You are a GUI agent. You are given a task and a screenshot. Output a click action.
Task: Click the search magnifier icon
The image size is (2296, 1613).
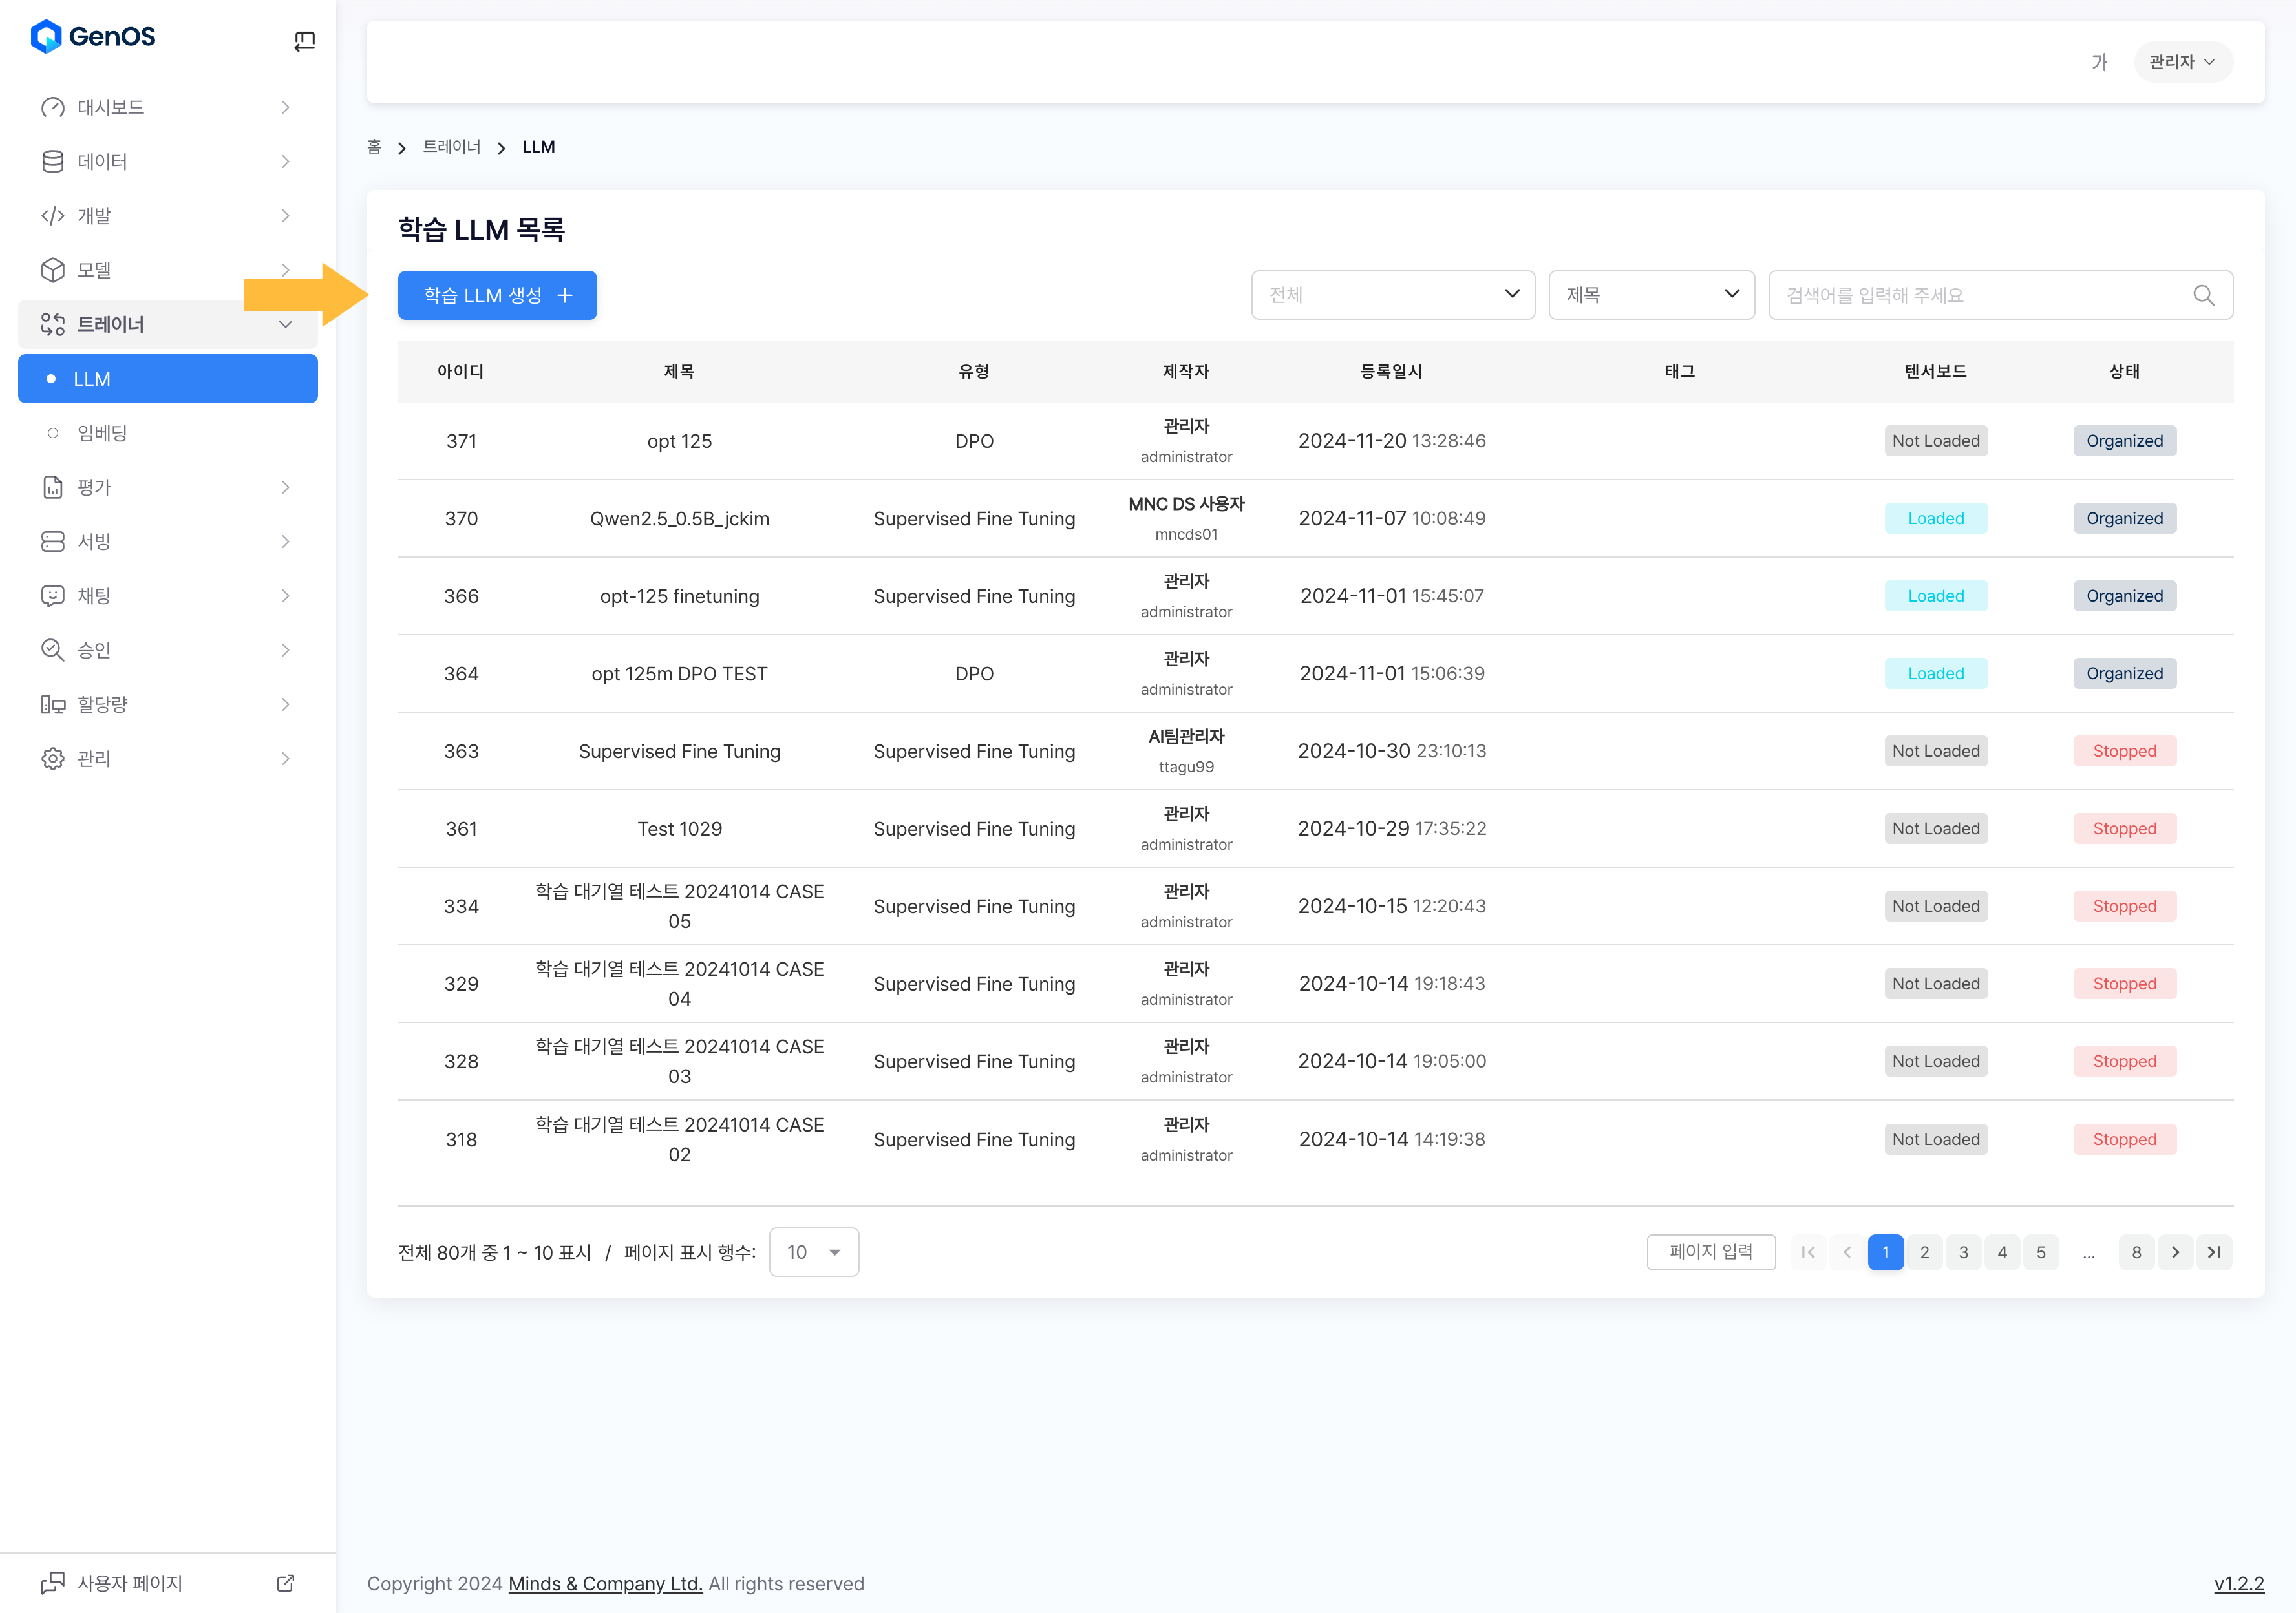pyautogui.click(x=2203, y=295)
